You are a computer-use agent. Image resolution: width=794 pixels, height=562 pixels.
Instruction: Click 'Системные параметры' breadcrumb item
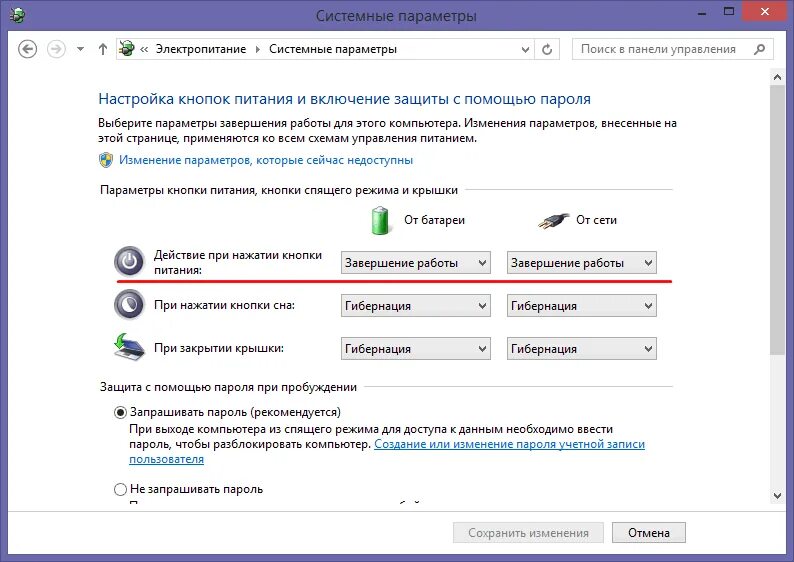coord(333,49)
